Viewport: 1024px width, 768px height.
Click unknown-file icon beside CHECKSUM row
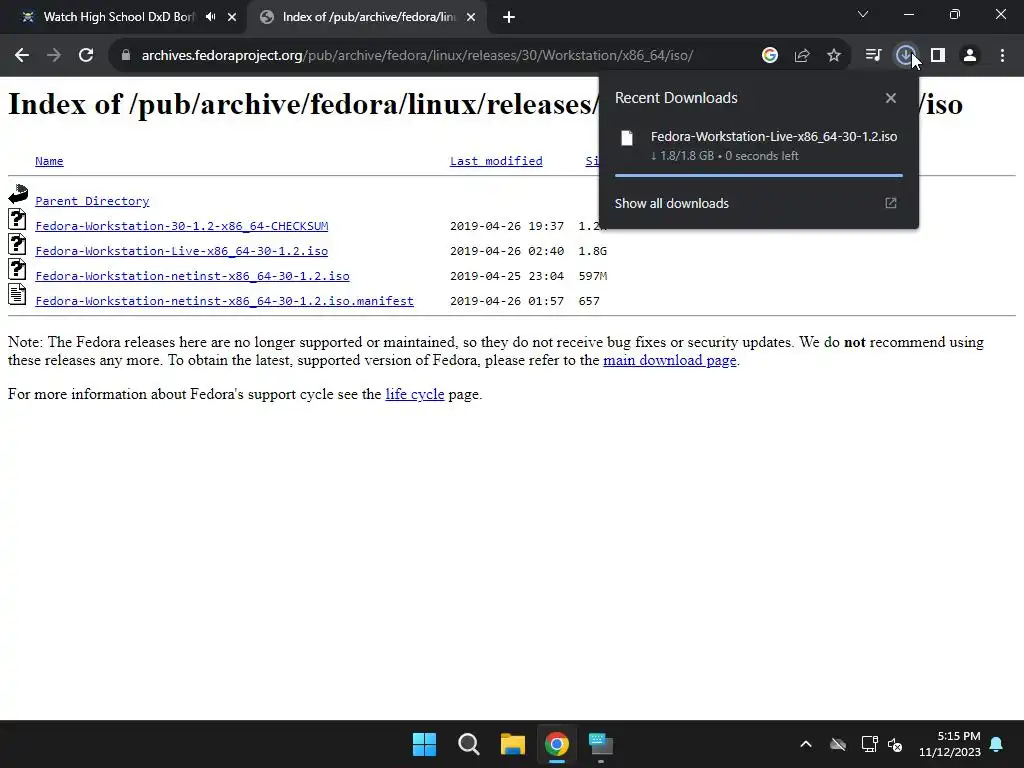pyautogui.click(x=18, y=219)
